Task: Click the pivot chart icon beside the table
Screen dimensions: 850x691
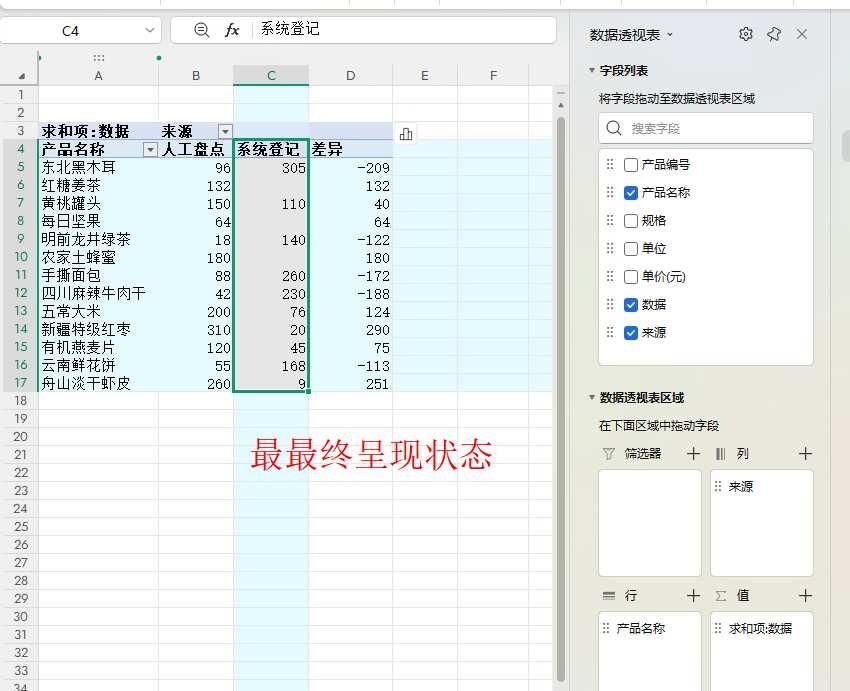Action: tap(406, 133)
